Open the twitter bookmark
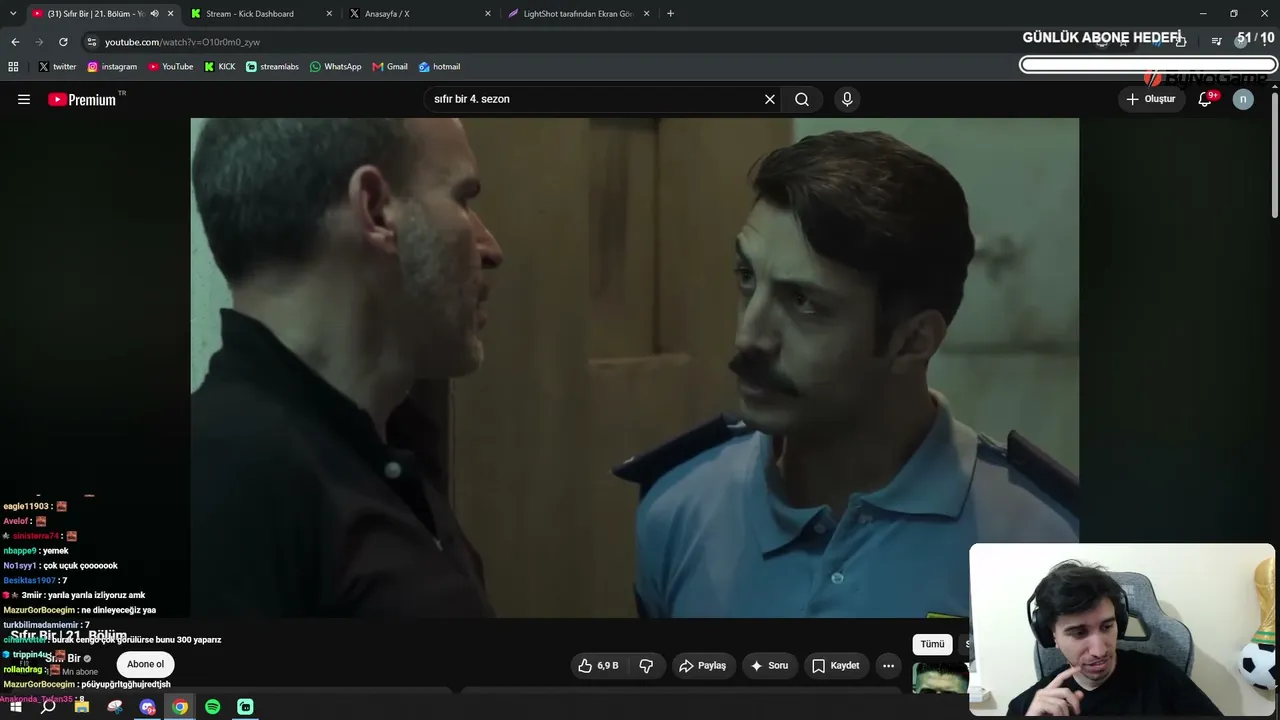The image size is (1280, 720). tap(57, 67)
